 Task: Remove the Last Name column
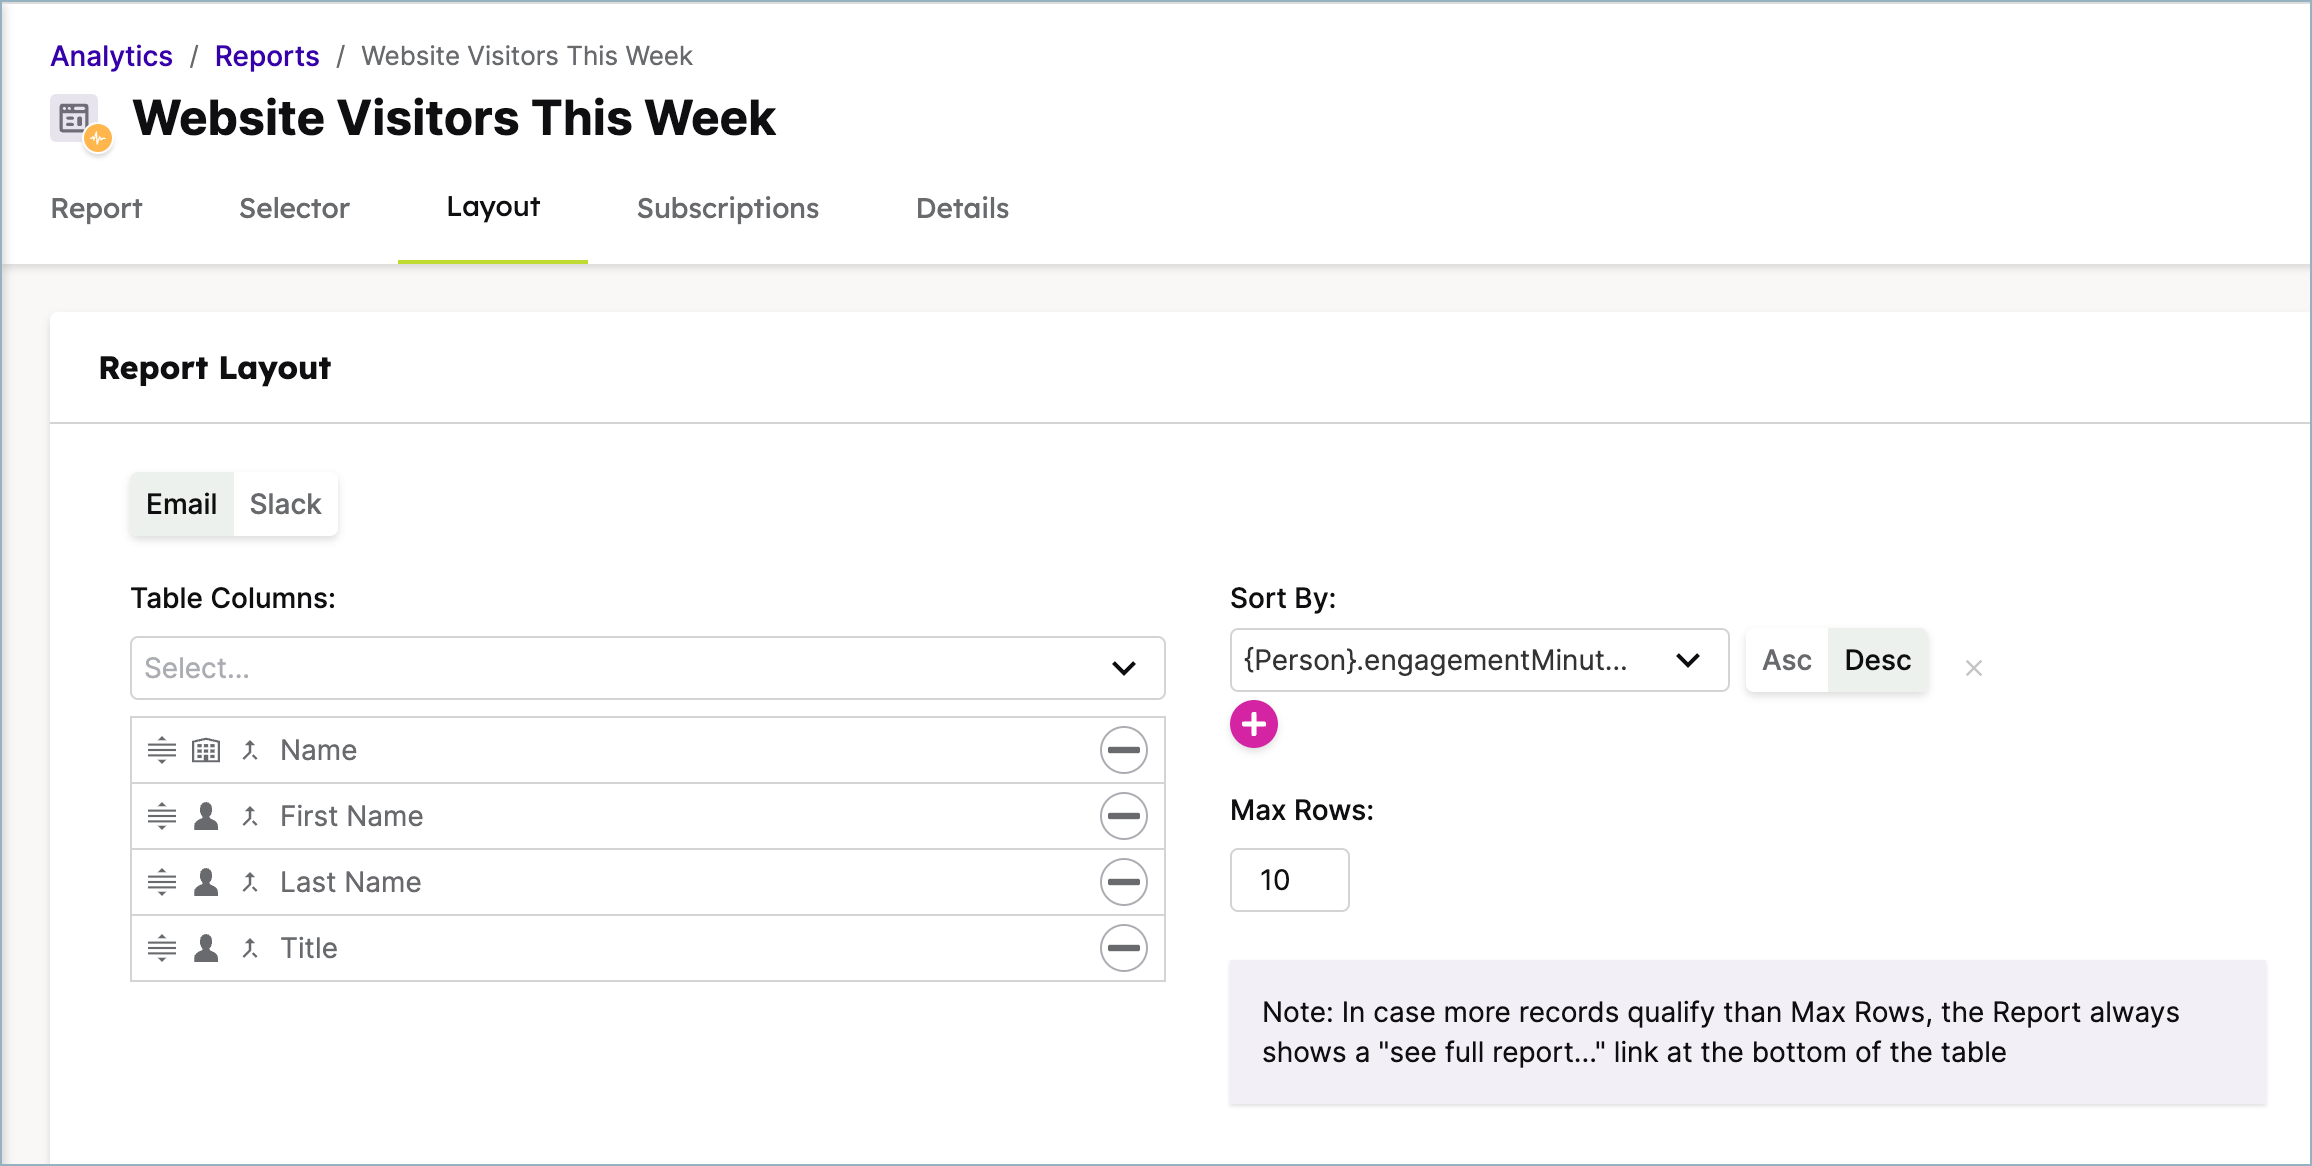click(x=1124, y=882)
